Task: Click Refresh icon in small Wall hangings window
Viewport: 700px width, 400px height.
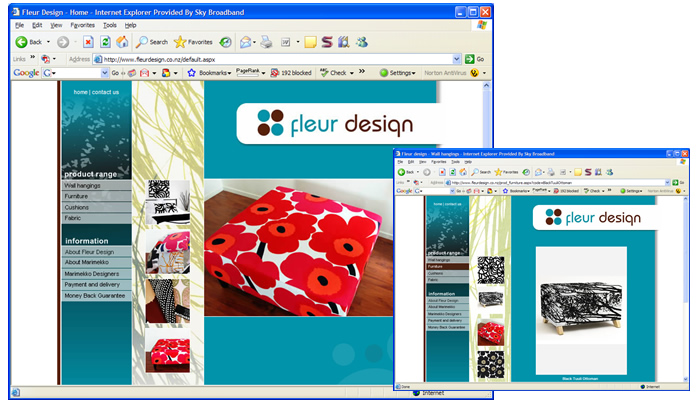Action: click(x=453, y=172)
